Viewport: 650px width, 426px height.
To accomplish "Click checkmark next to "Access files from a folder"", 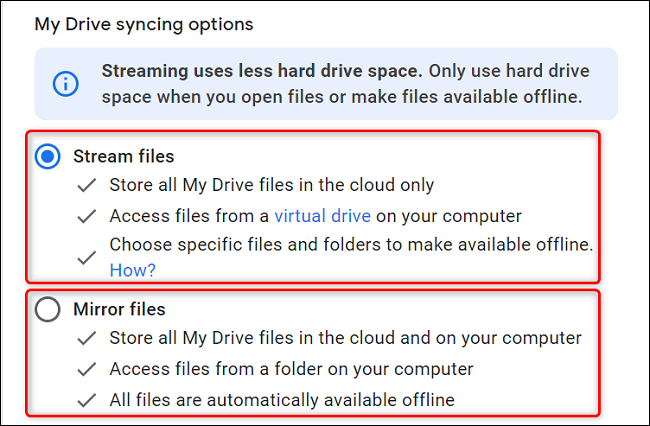I will coord(88,370).
